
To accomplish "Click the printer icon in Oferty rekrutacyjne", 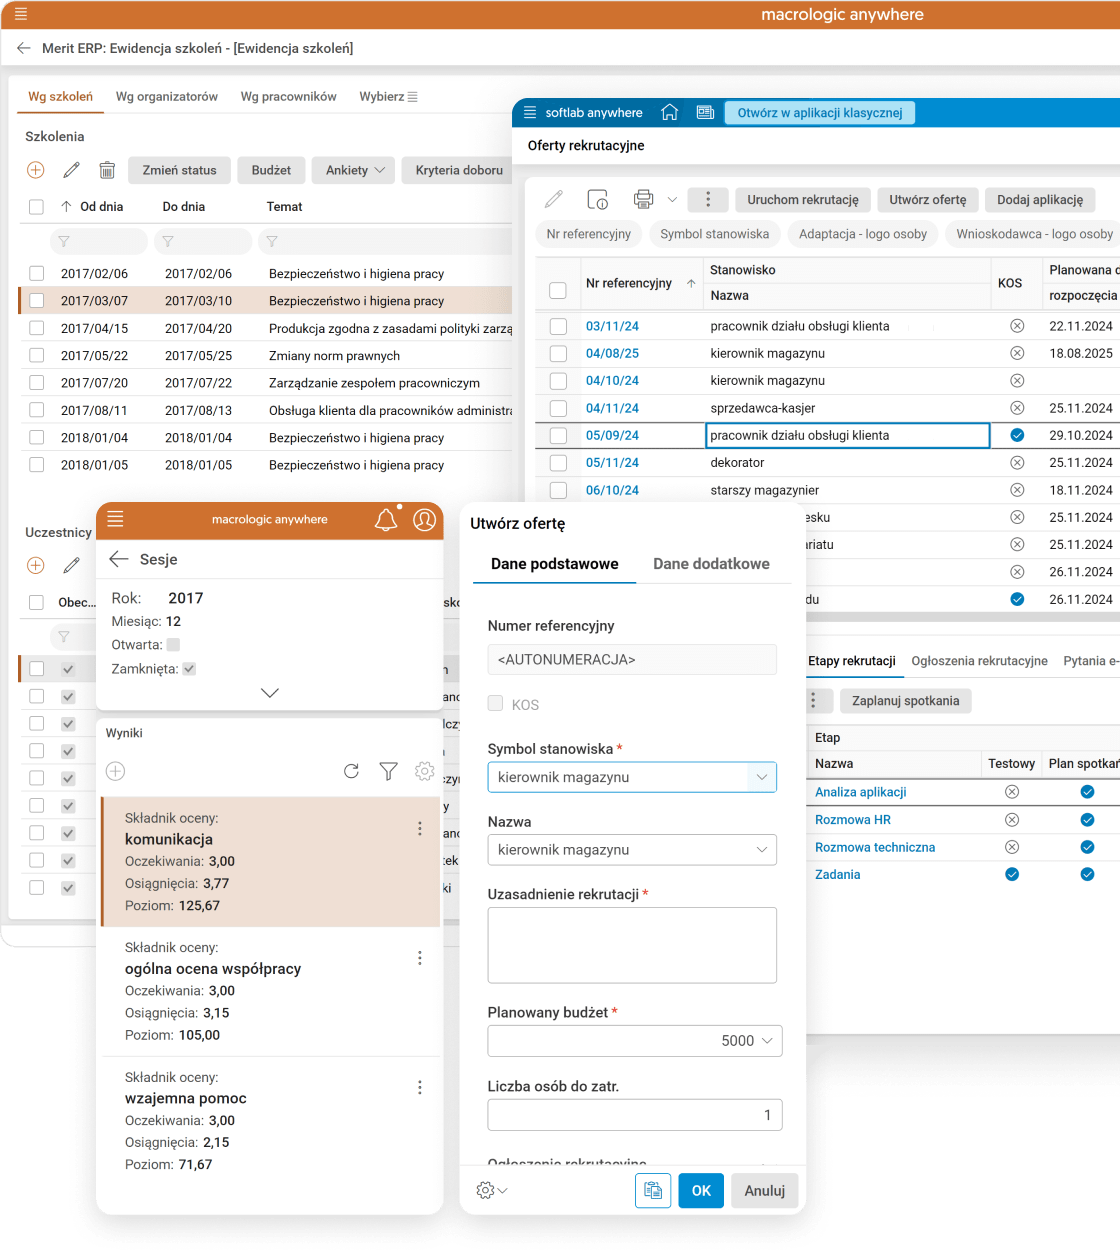I will 643,199.
